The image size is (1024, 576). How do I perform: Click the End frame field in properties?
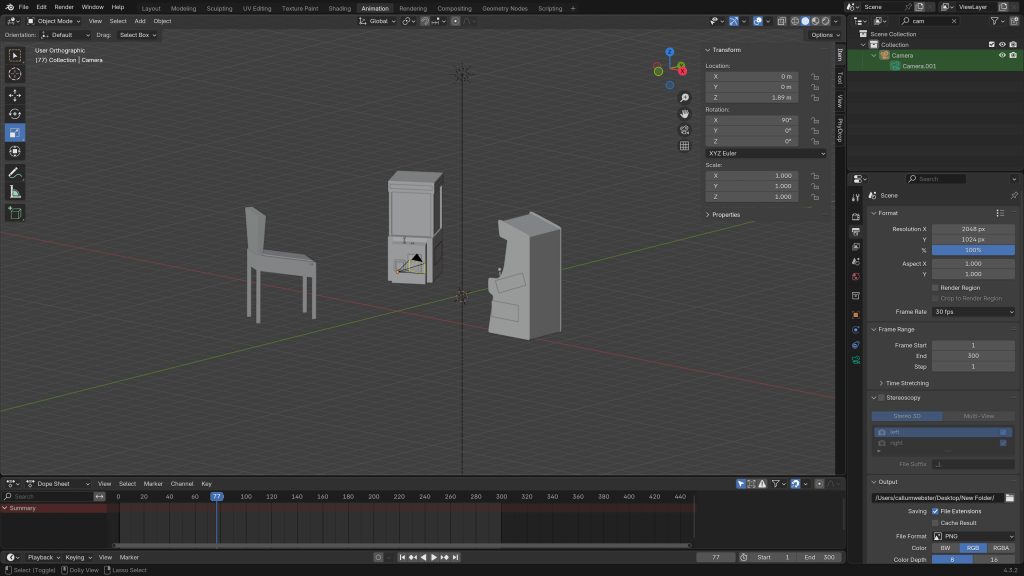(973, 356)
